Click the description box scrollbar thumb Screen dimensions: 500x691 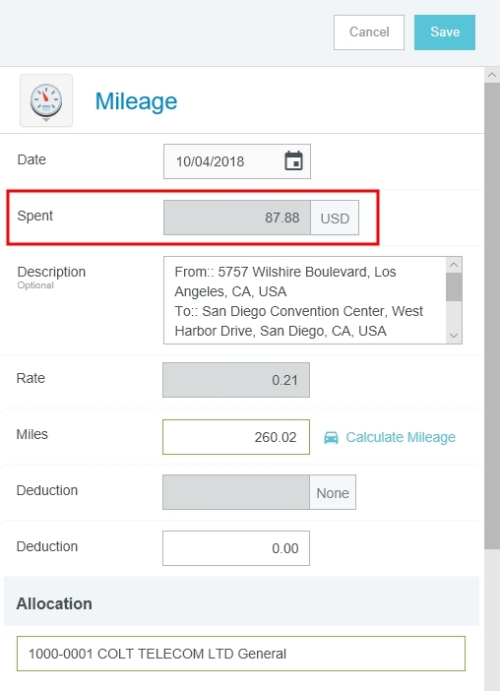[x=454, y=287]
